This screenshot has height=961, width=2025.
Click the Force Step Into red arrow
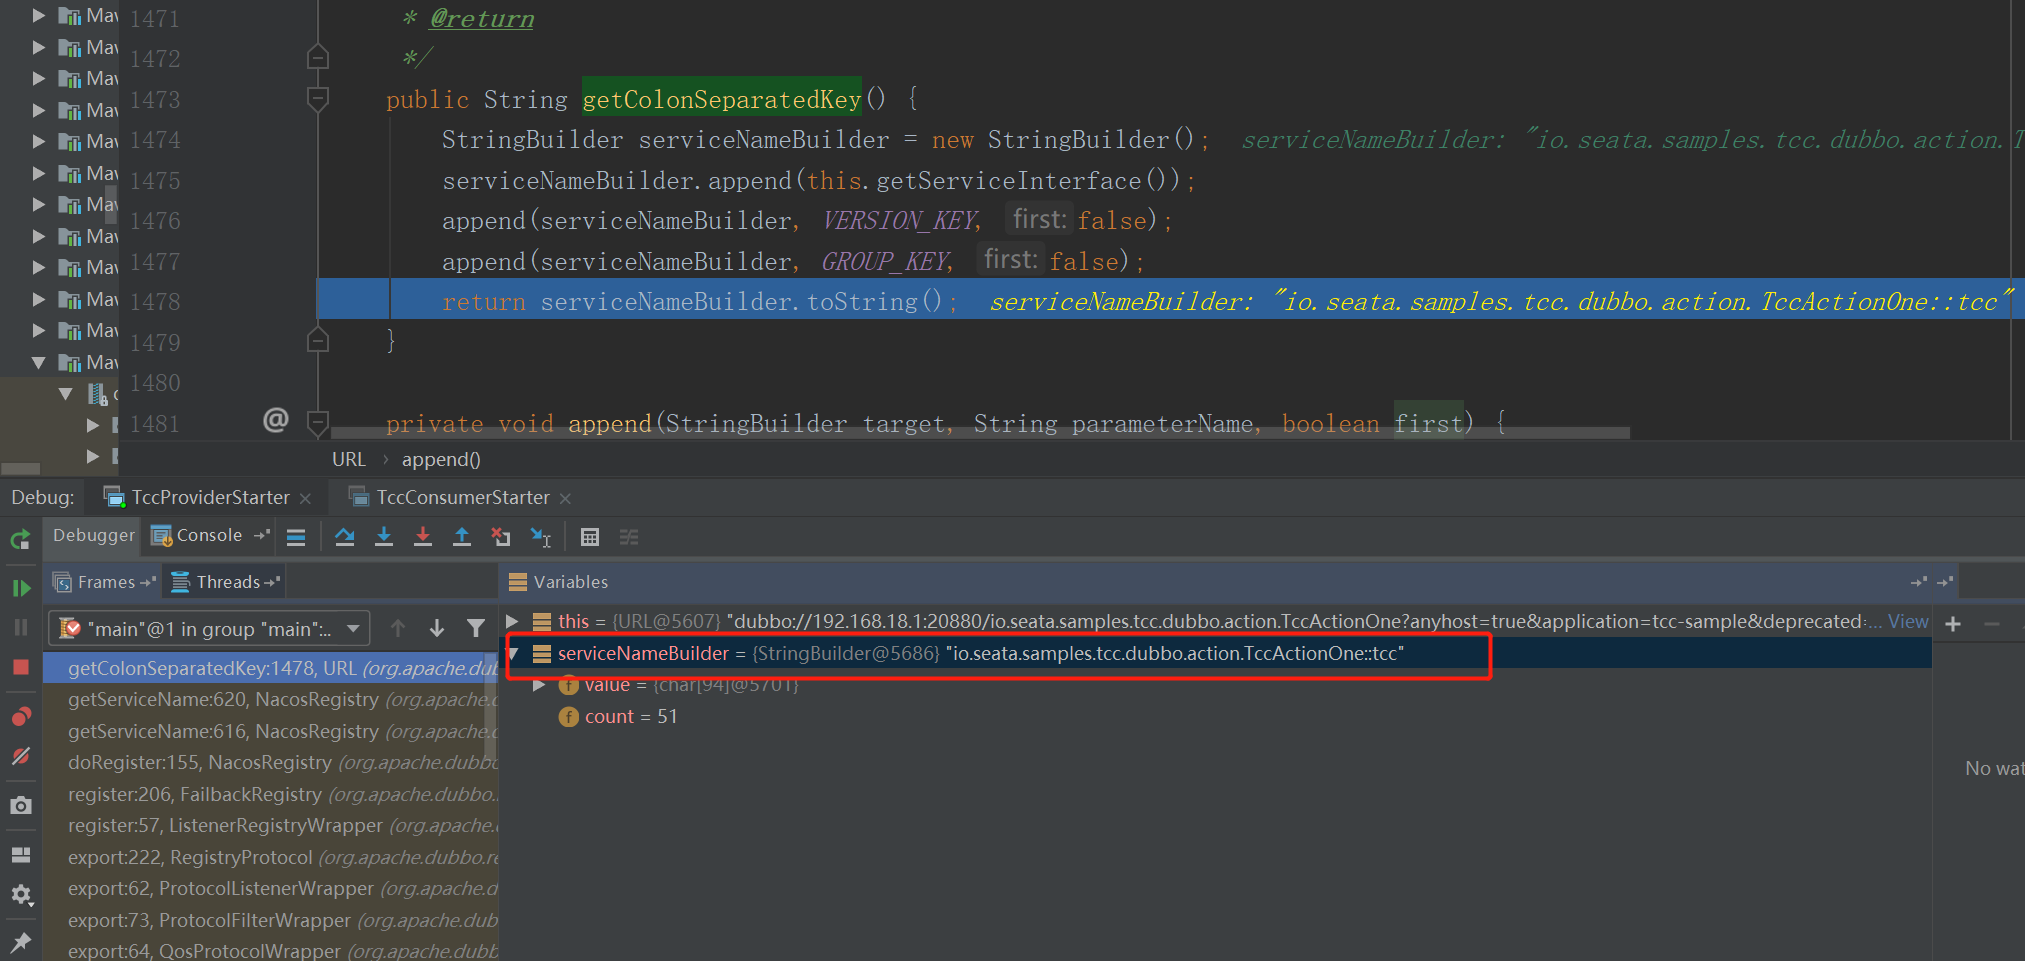click(x=423, y=537)
